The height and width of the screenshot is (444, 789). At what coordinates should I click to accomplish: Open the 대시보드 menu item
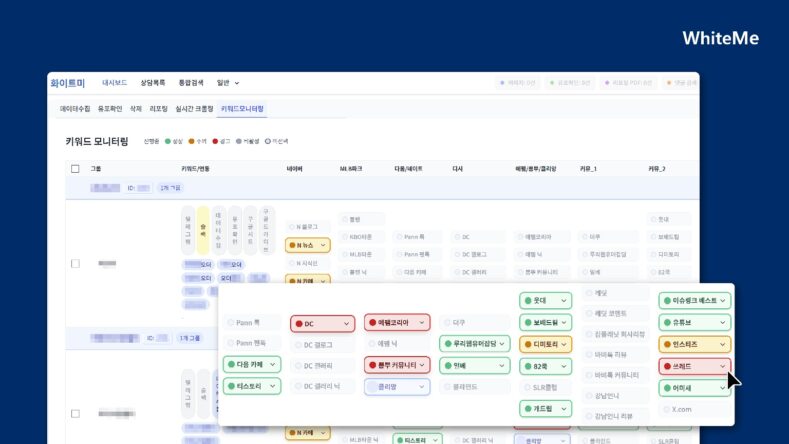coord(114,83)
